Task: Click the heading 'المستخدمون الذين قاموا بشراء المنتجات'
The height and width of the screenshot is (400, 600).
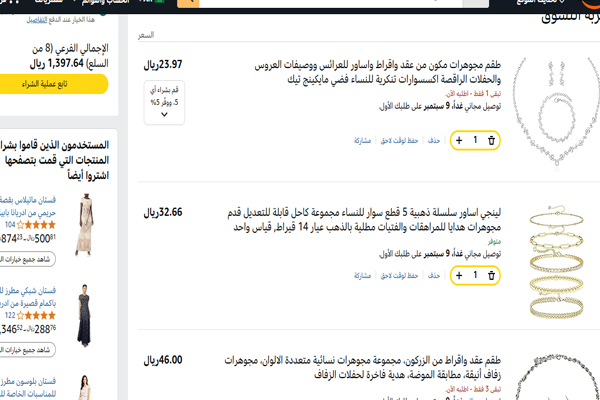Action: [54, 160]
